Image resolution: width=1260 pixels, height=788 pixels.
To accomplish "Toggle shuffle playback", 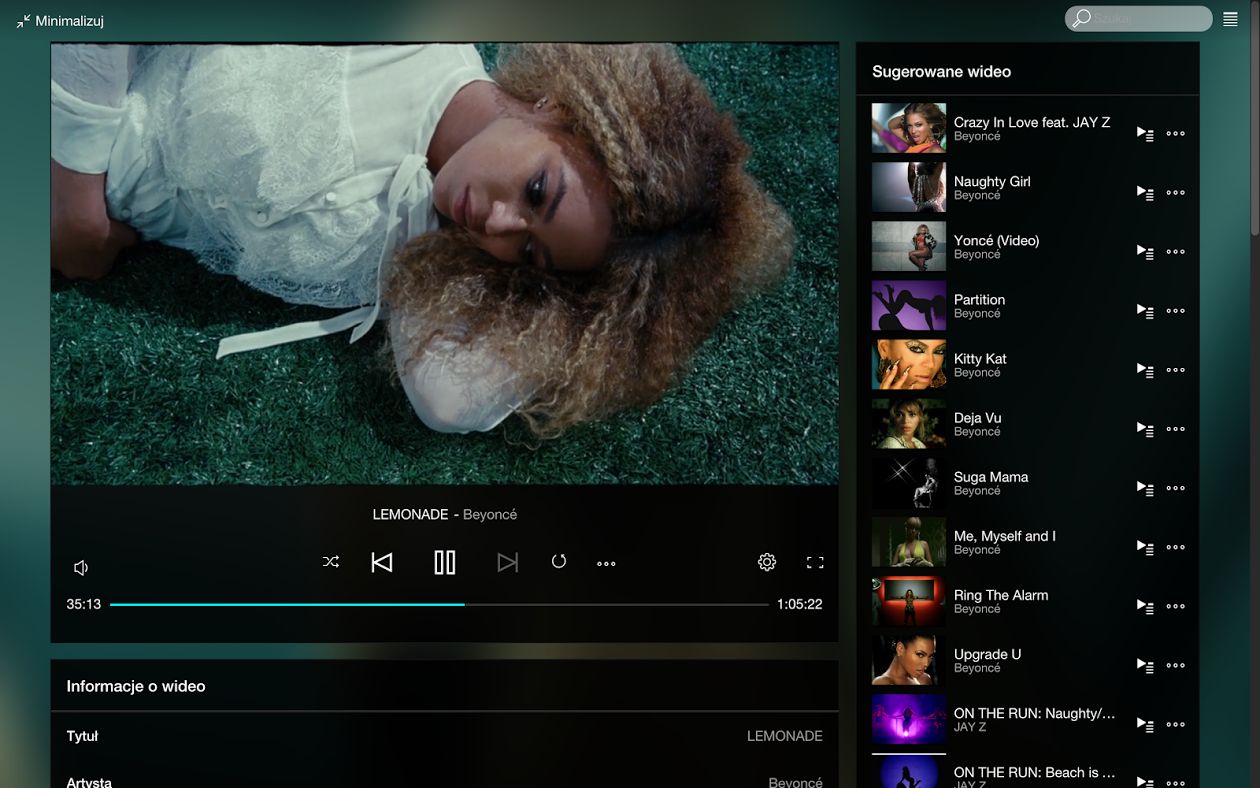I will click(x=331, y=562).
